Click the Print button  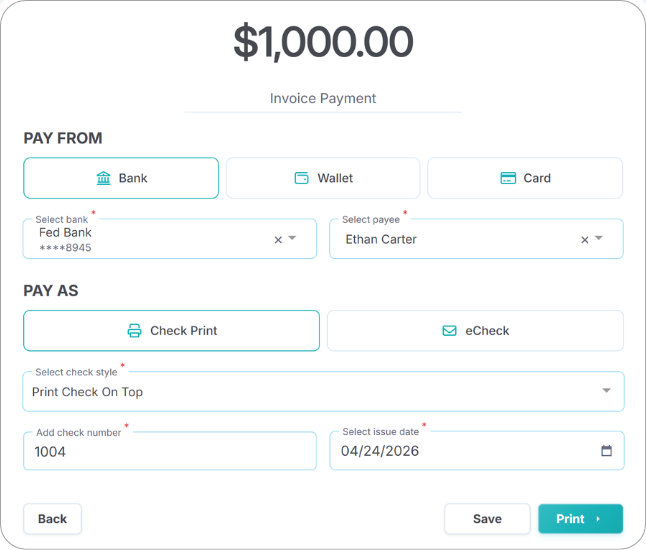580,519
